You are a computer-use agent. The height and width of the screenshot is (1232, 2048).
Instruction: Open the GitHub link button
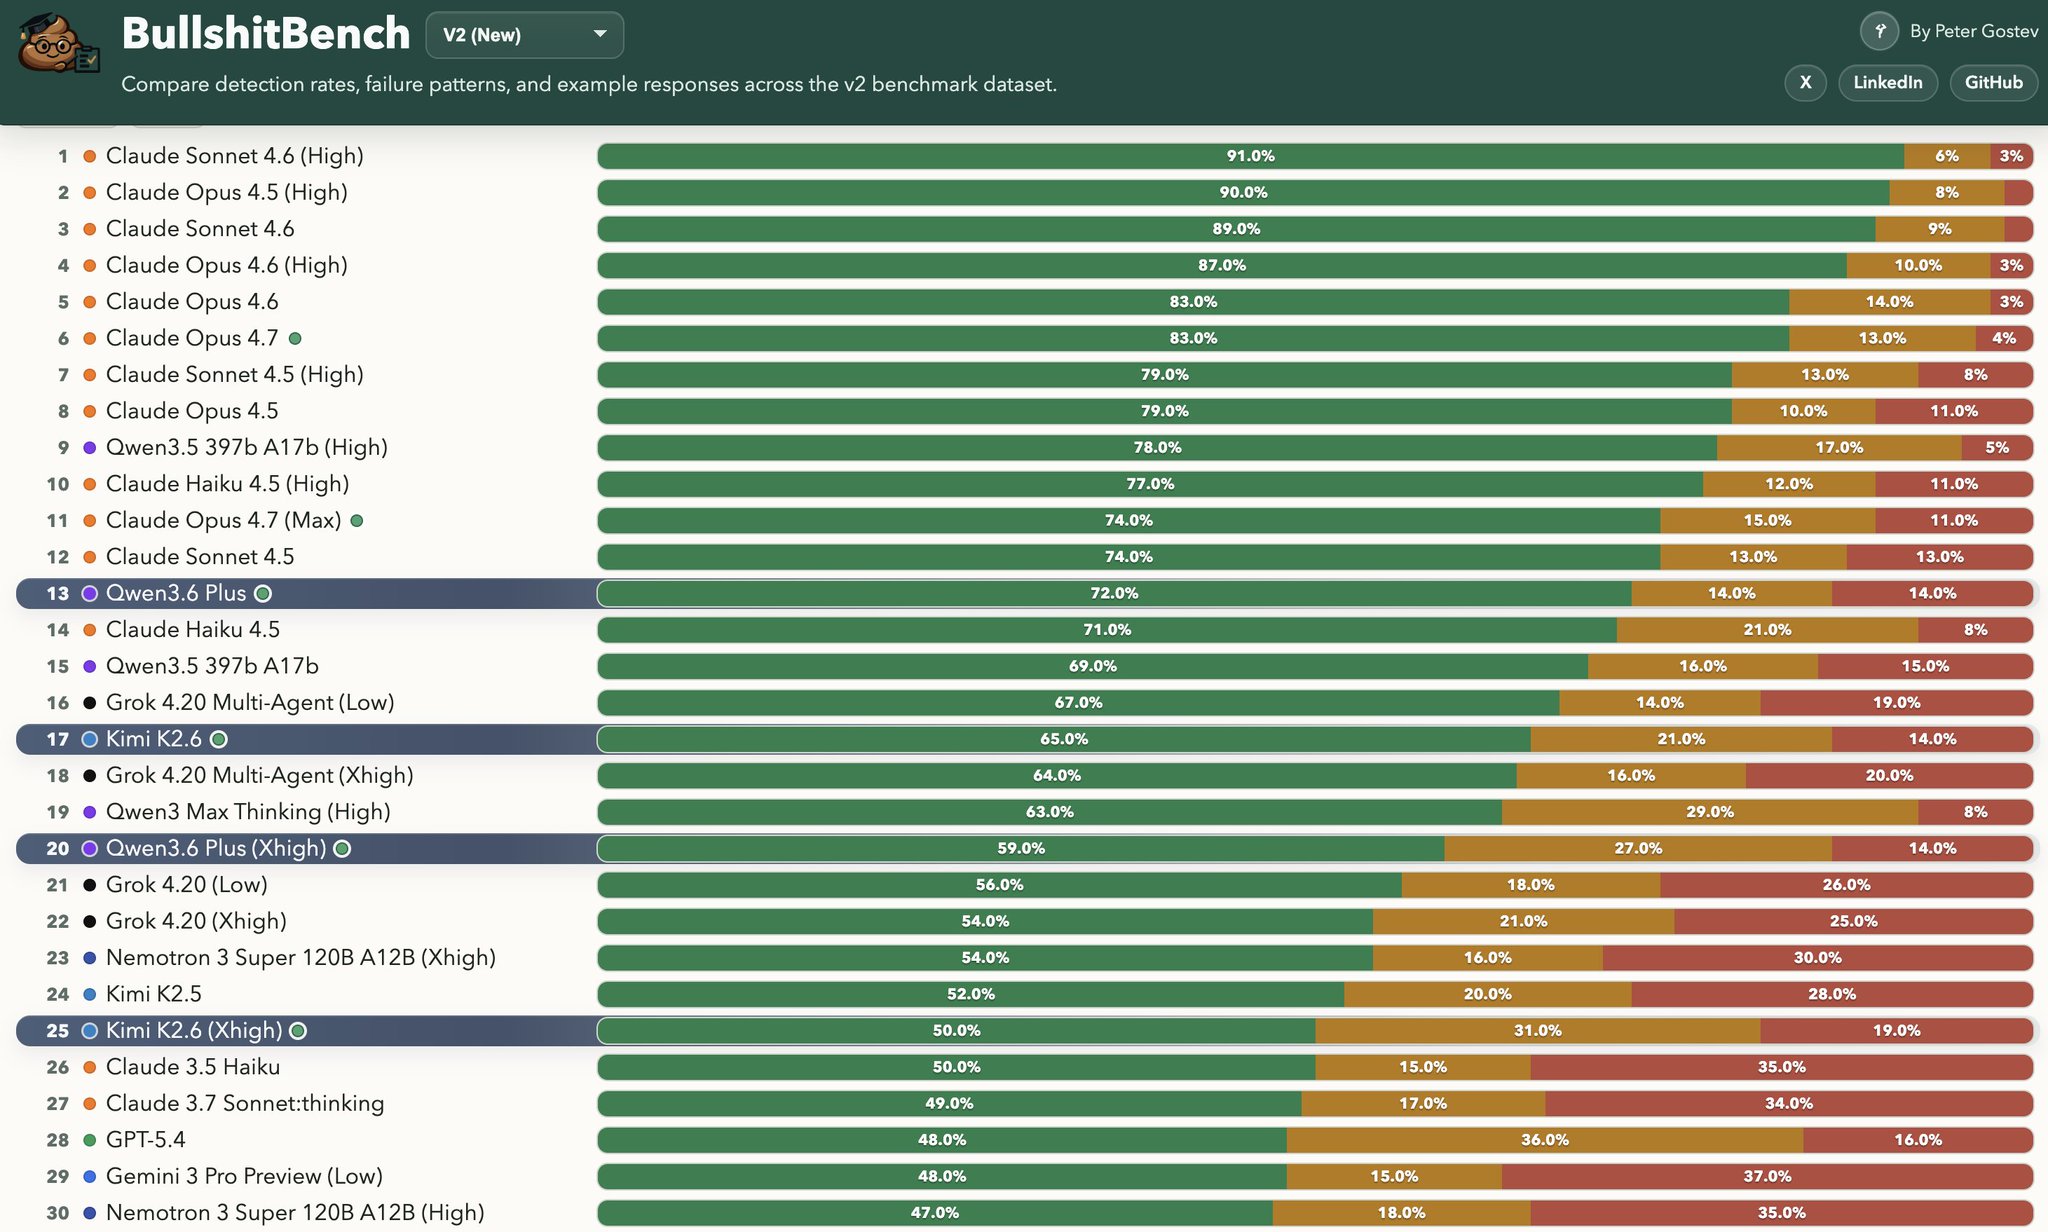click(x=1994, y=83)
